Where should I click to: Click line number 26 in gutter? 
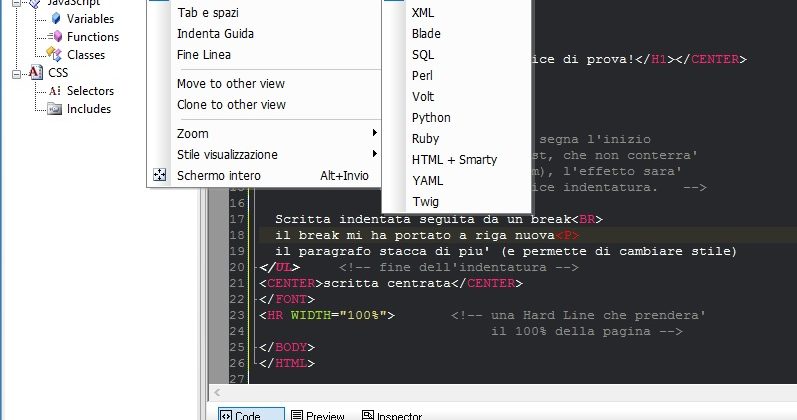click(237, 363)
